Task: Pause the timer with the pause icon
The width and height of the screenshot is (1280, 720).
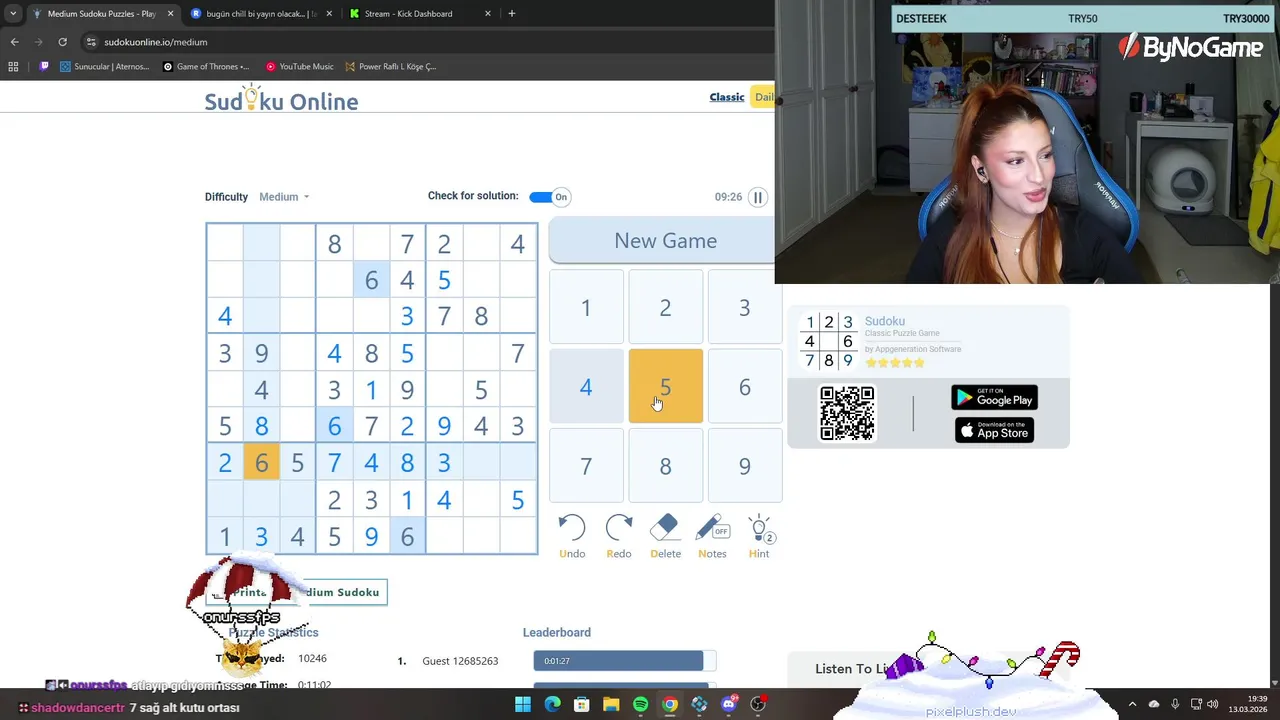Action: (758, 197)
